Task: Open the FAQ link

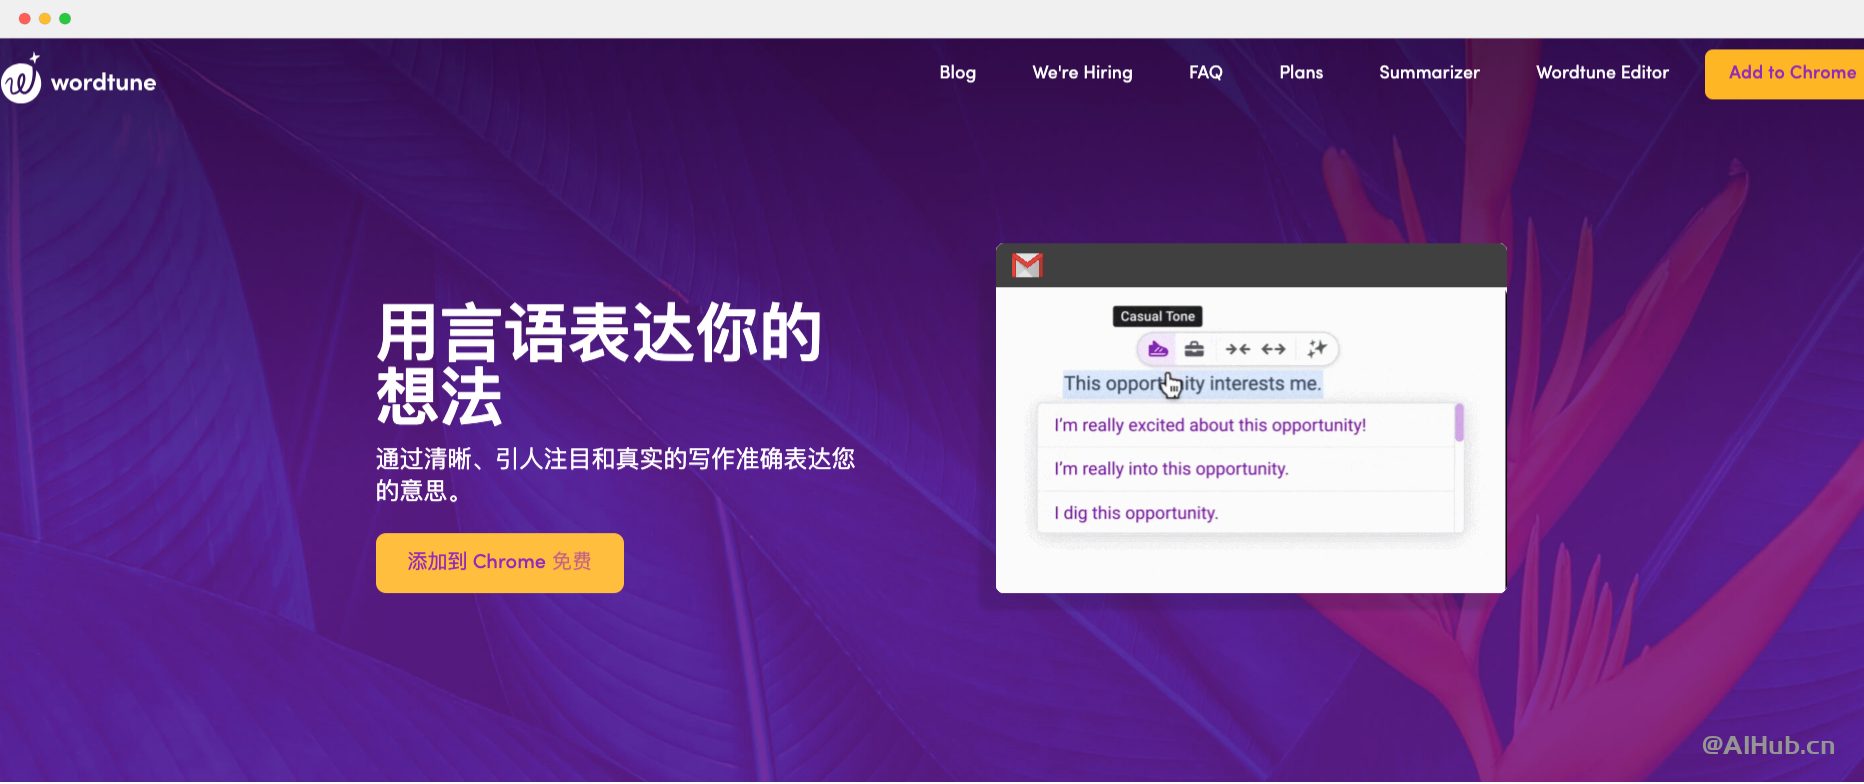Action: (x=1205, y=72)
